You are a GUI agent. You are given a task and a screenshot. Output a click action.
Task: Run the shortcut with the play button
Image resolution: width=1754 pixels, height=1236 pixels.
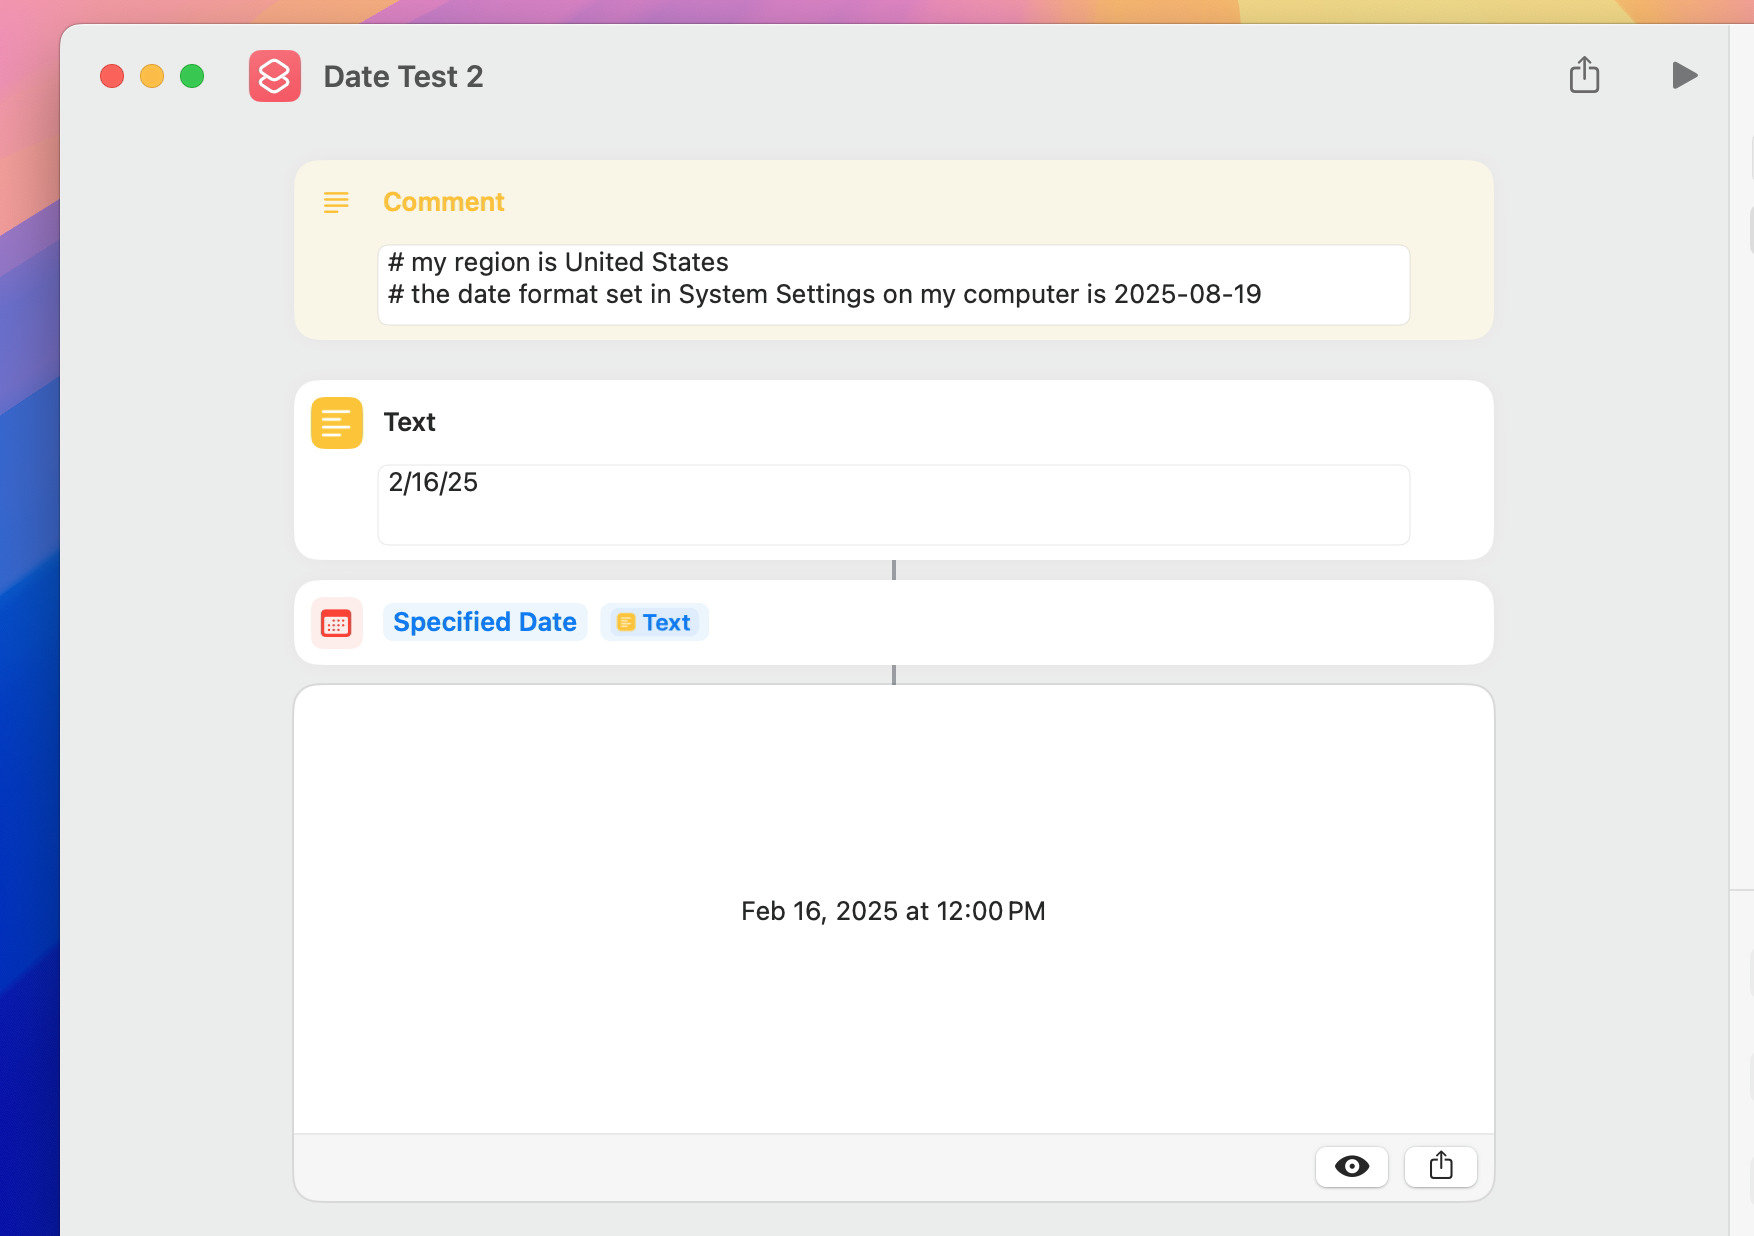(x=1684, y=76)
